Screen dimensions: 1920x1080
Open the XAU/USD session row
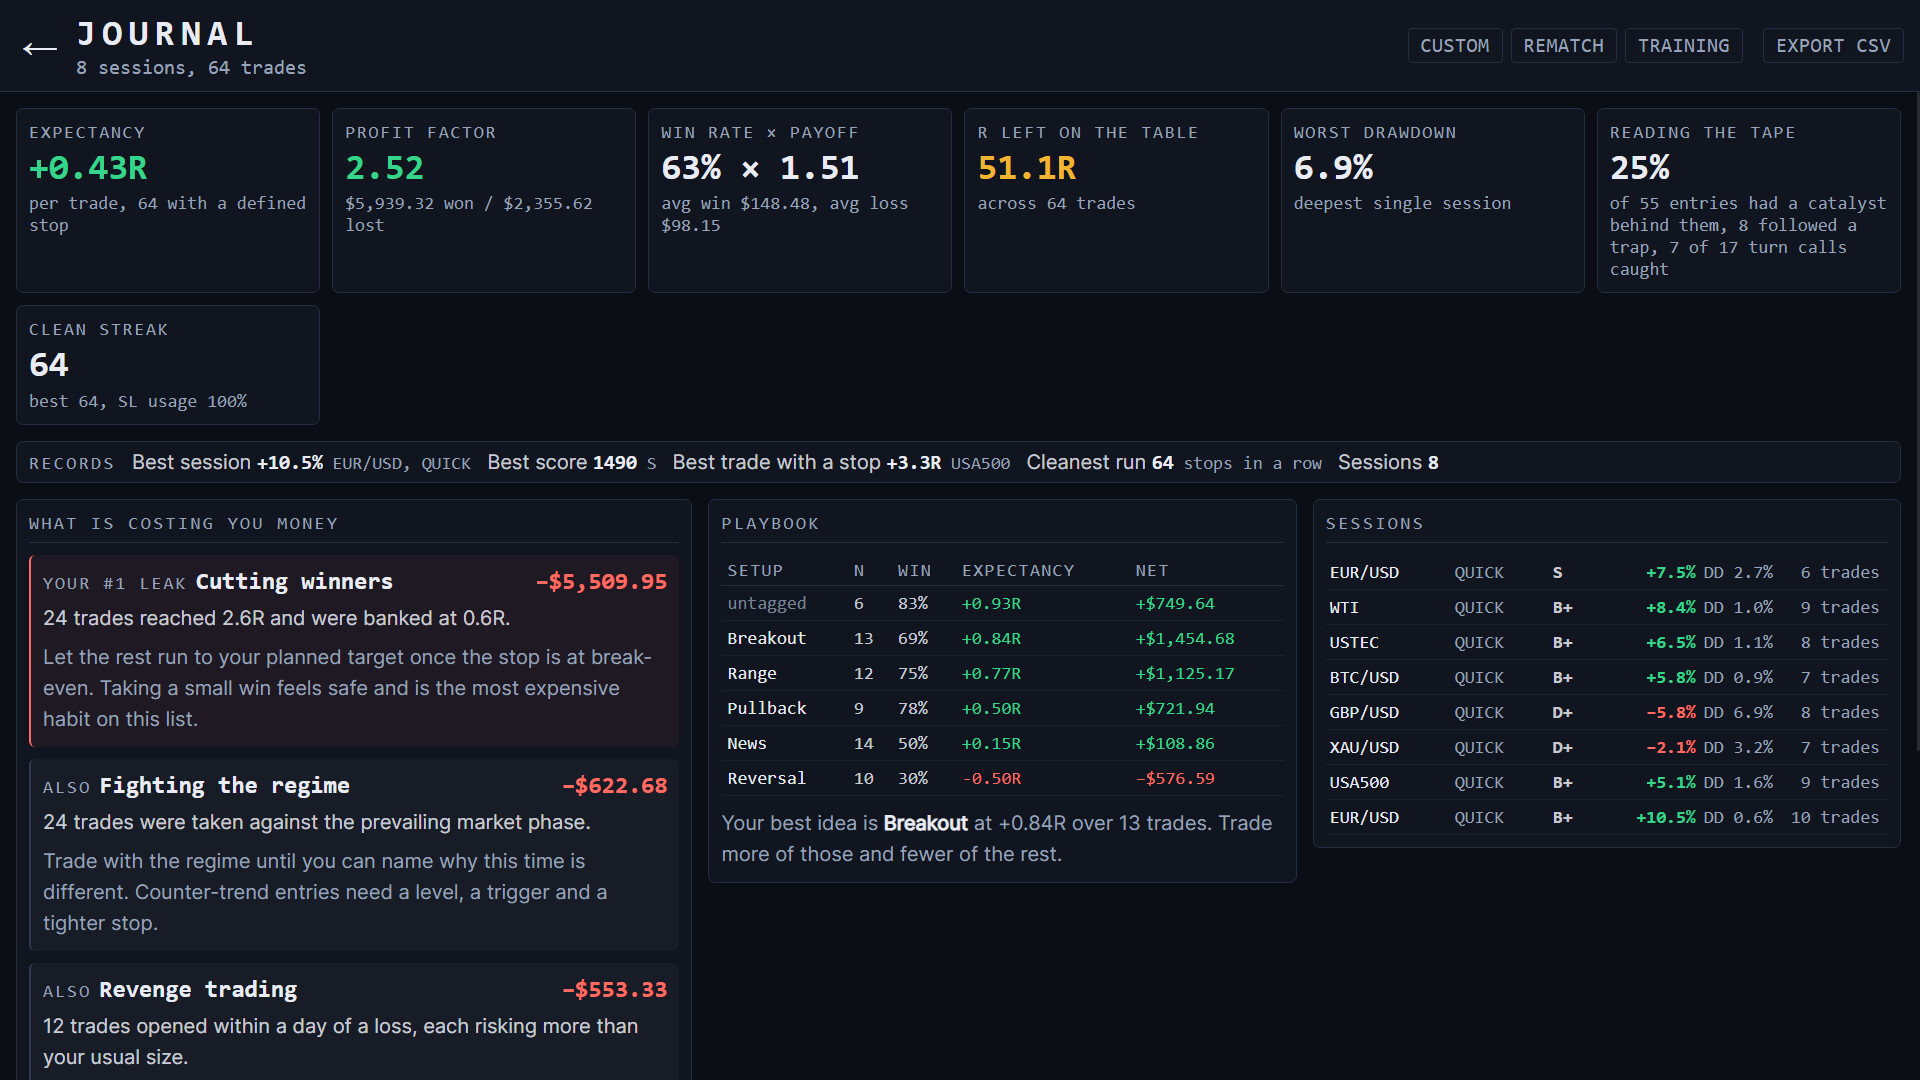[x=1606, y=748]
